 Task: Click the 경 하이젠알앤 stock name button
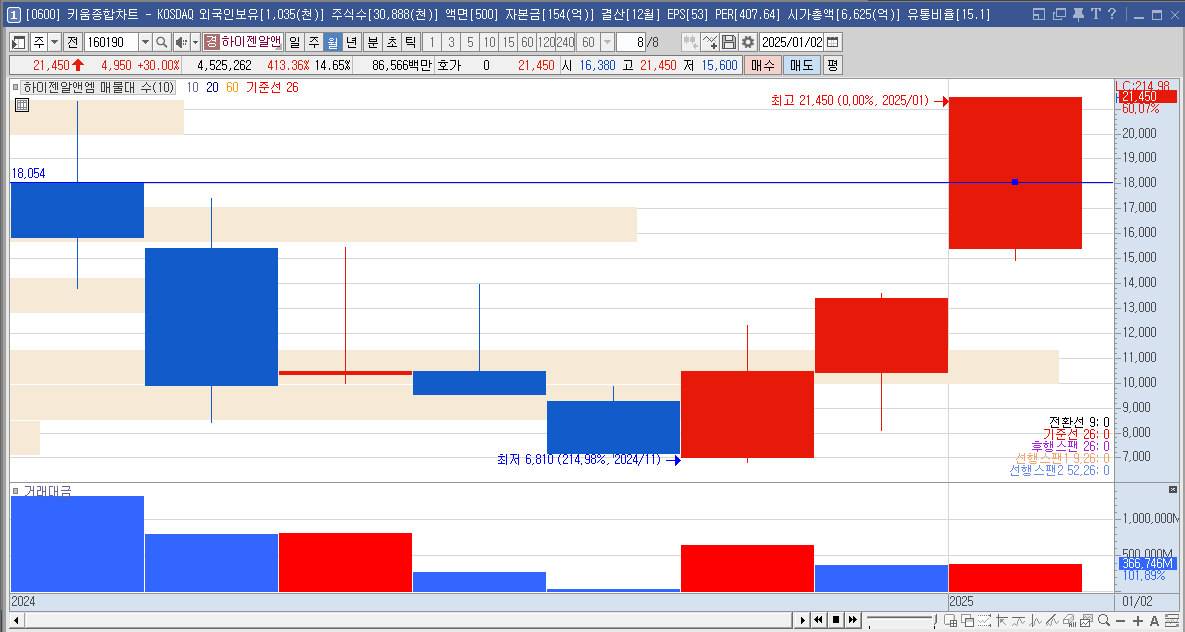(x=243, y=42)
